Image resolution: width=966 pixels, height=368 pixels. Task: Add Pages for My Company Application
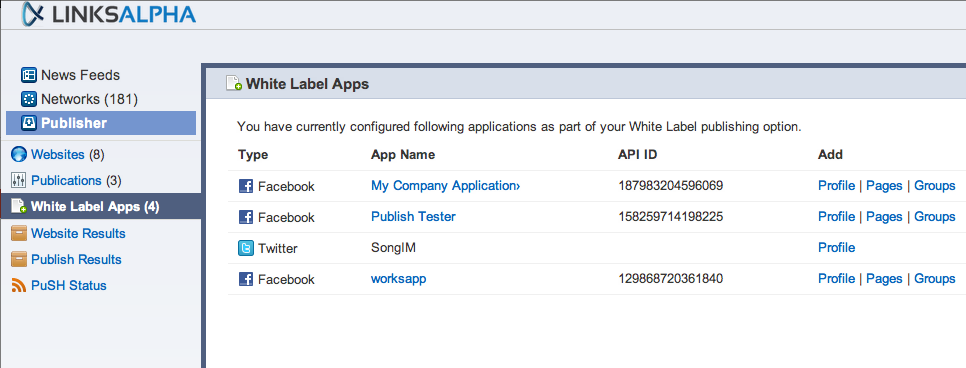click(884, 186)
